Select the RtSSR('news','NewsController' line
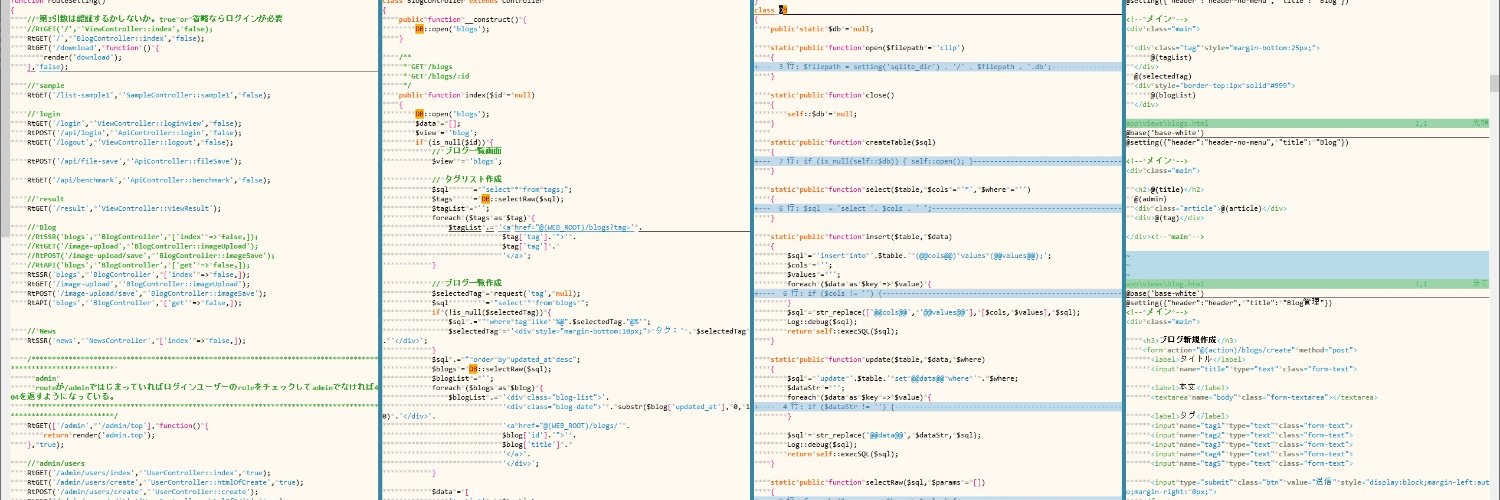This screenshot has height=500, width=1500. click(136, 341)
